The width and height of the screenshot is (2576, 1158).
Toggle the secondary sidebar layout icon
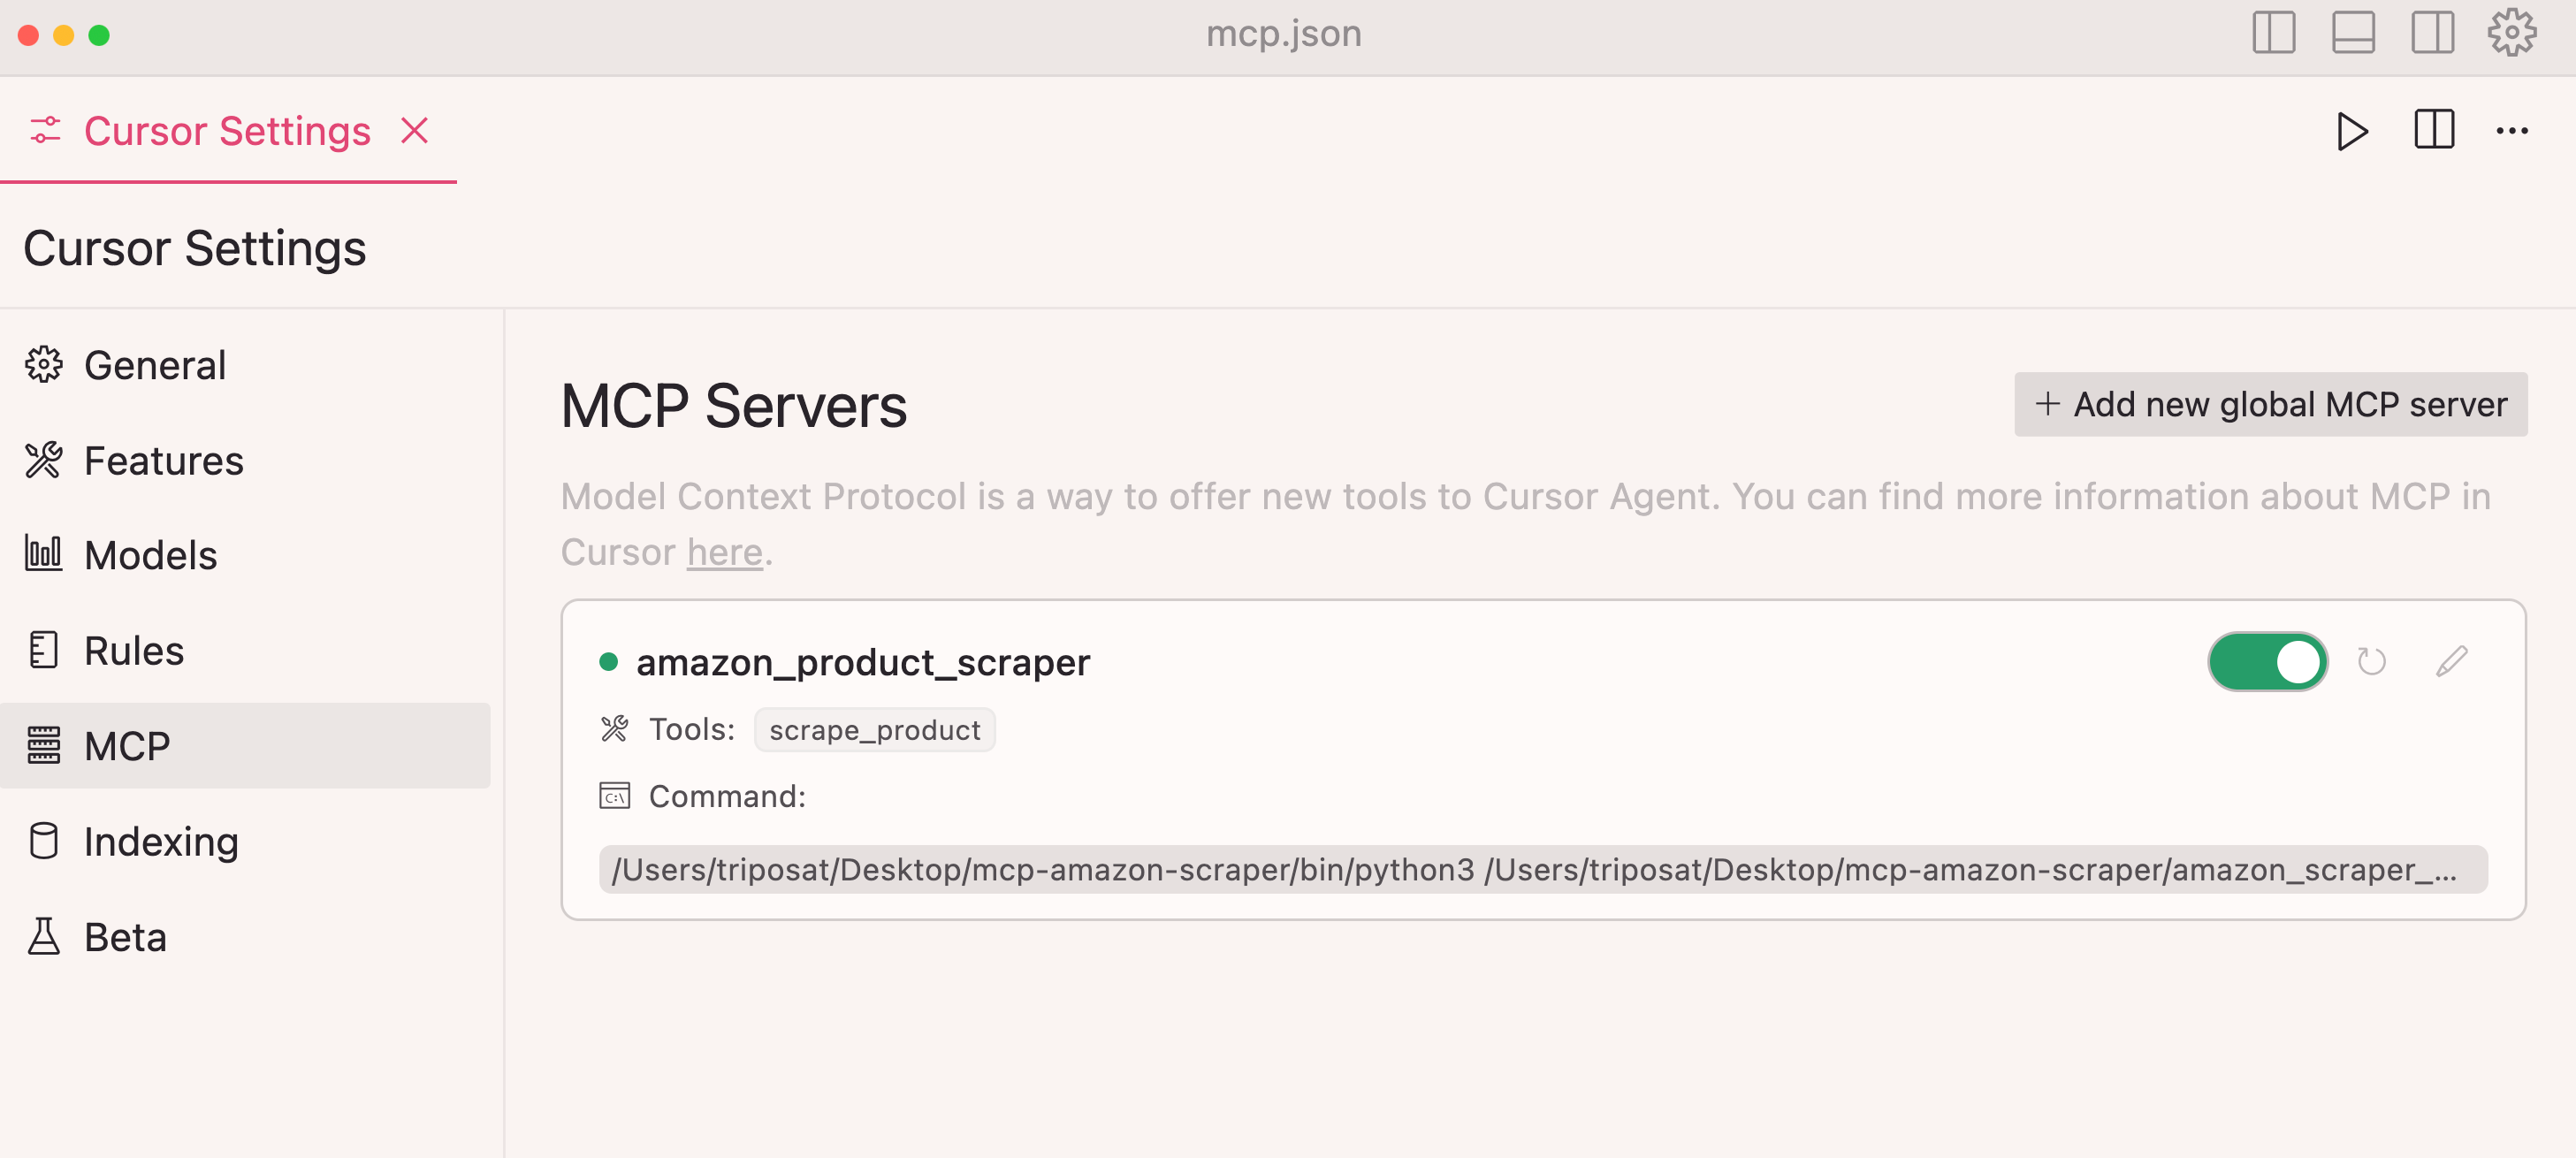[2432, 33]
